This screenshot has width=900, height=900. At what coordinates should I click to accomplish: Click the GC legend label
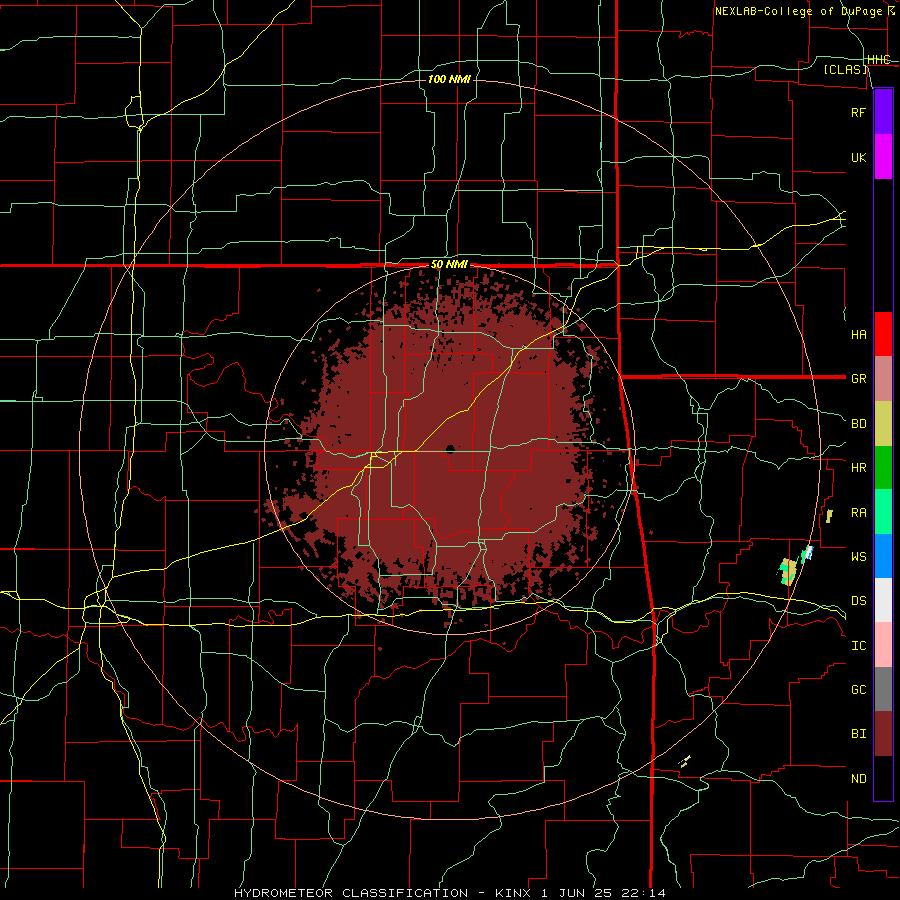click(858, 690)
